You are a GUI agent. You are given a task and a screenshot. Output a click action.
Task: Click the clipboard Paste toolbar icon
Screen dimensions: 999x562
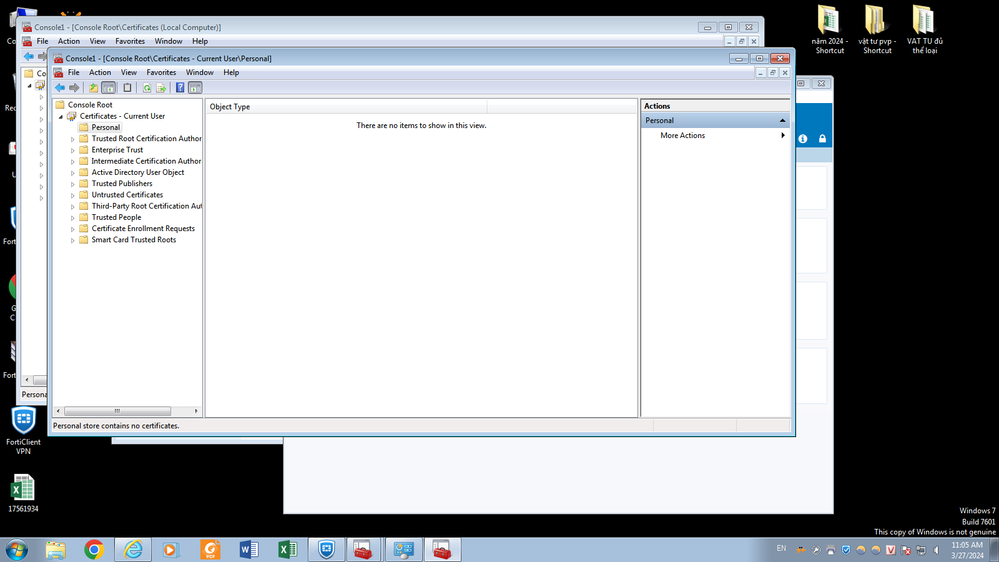click(x=127, y=88)
